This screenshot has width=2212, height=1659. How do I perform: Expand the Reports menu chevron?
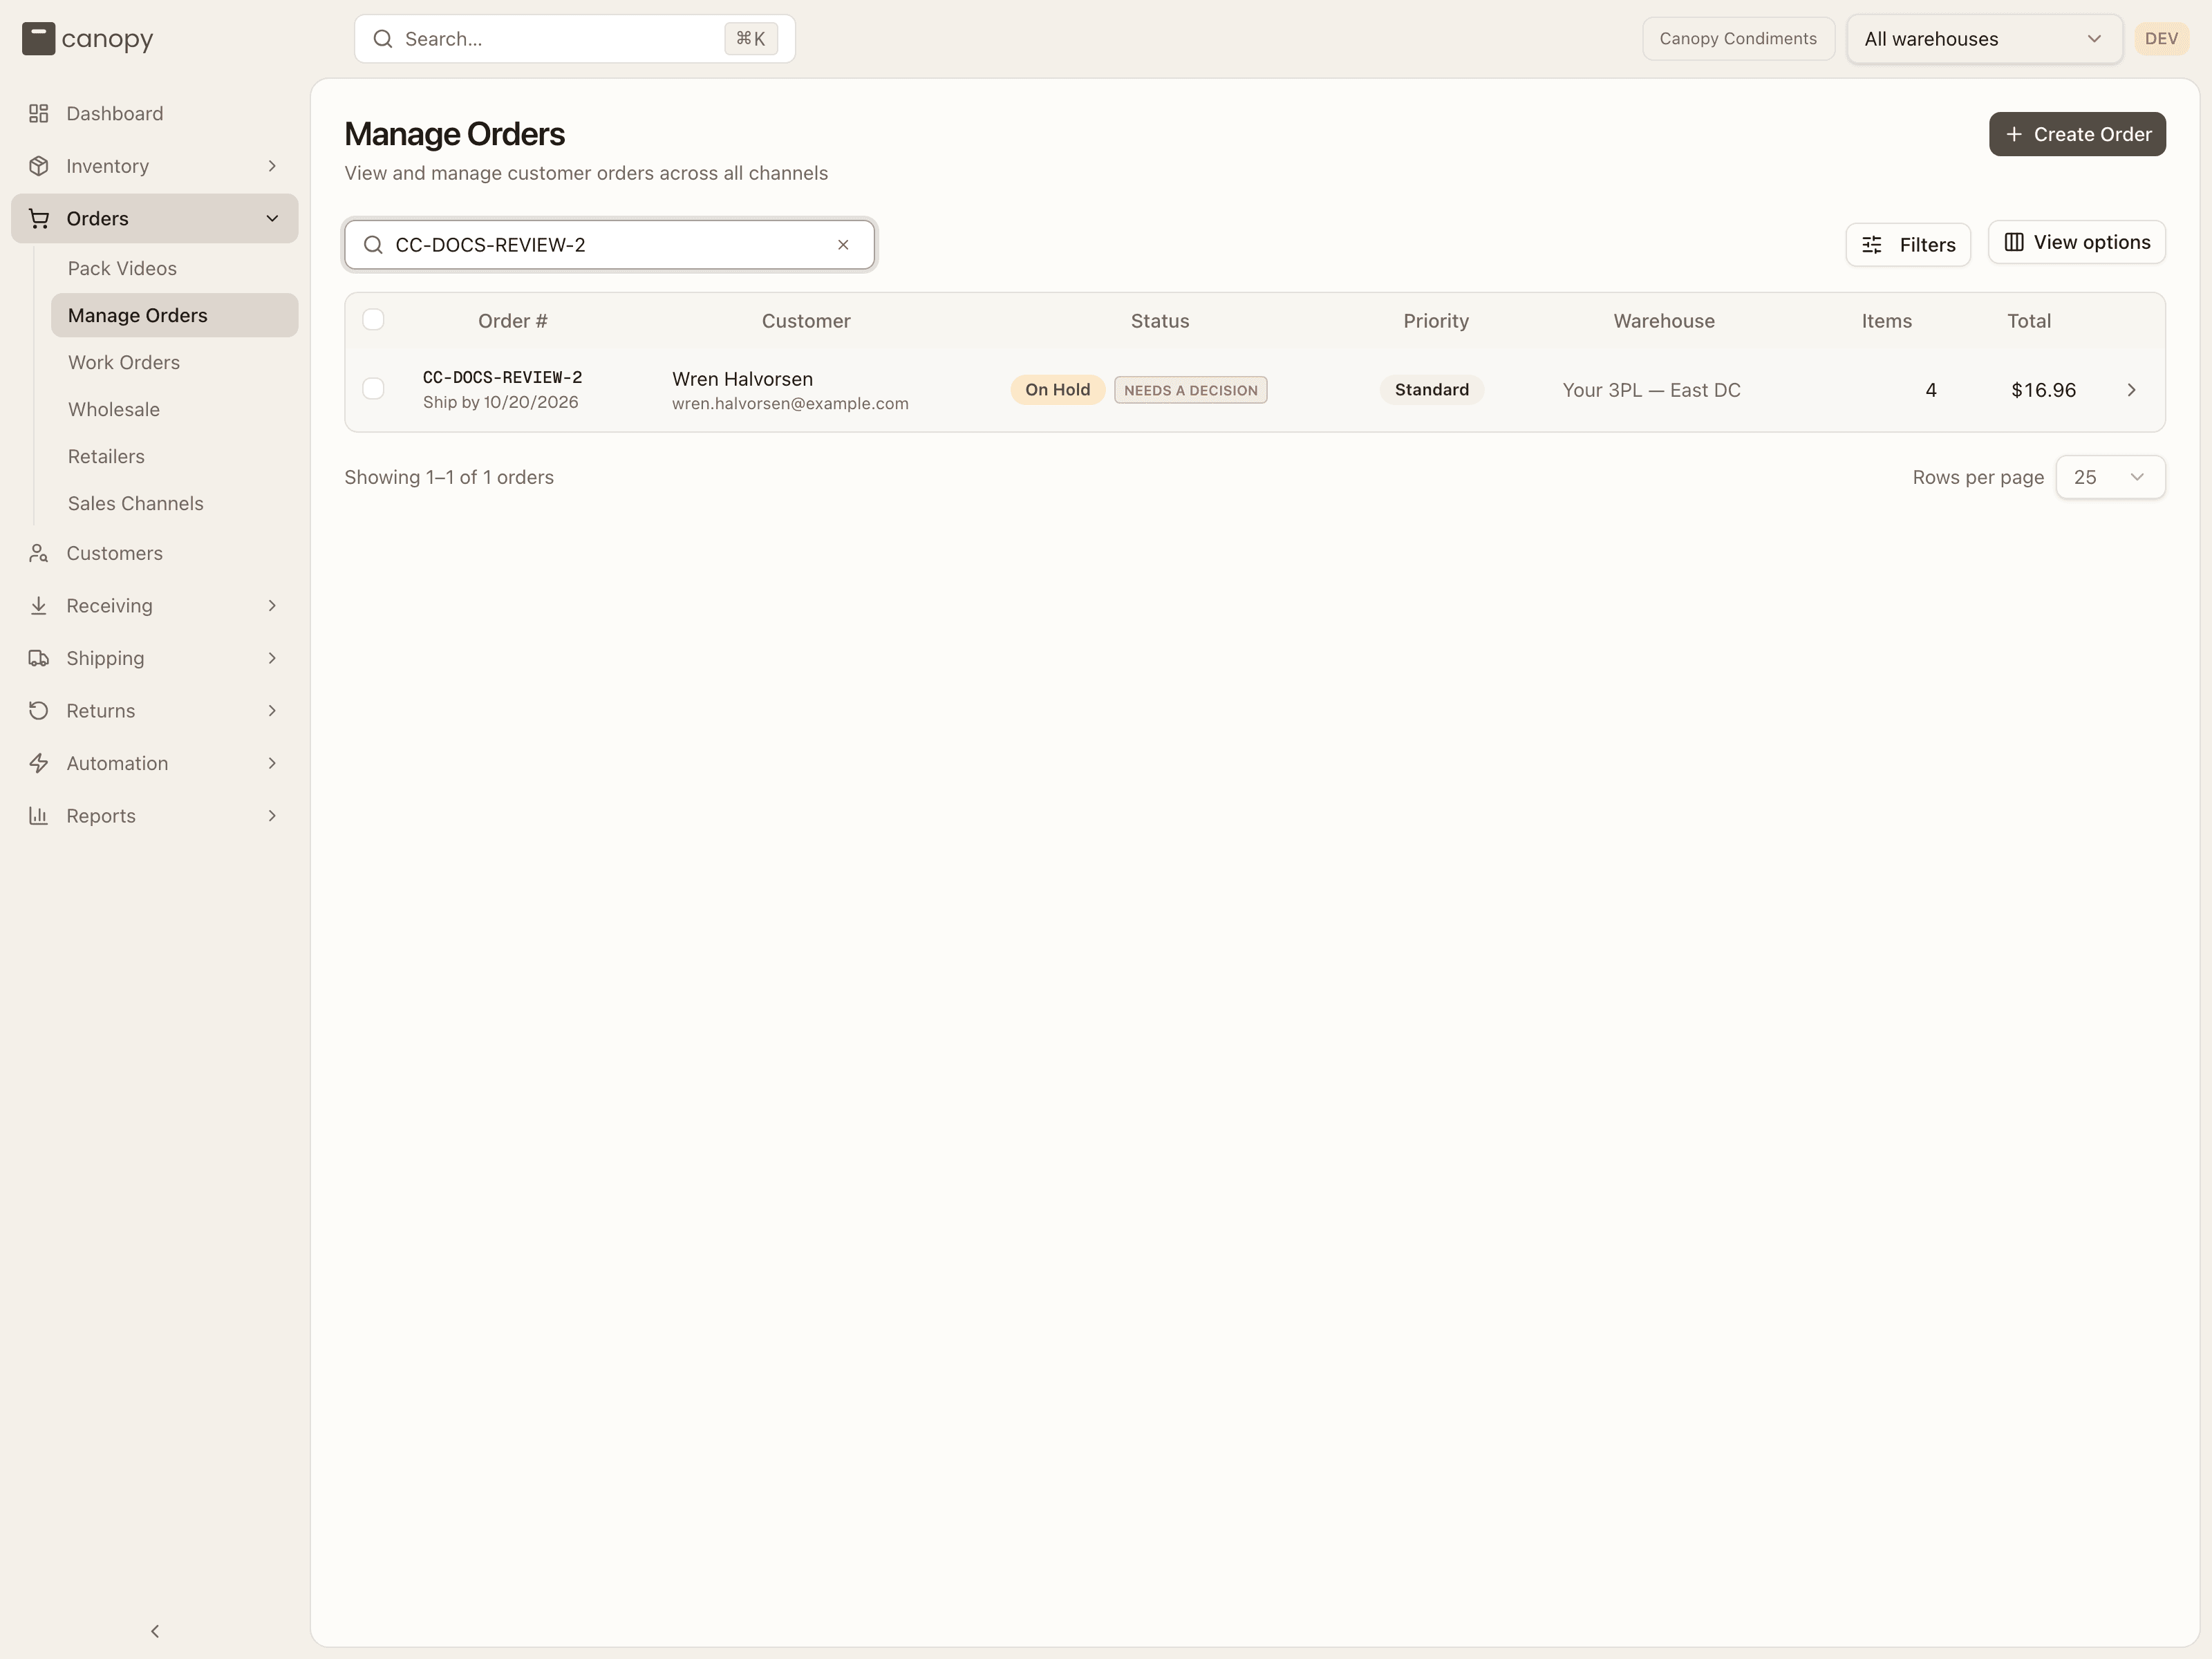tap(272, 816)
